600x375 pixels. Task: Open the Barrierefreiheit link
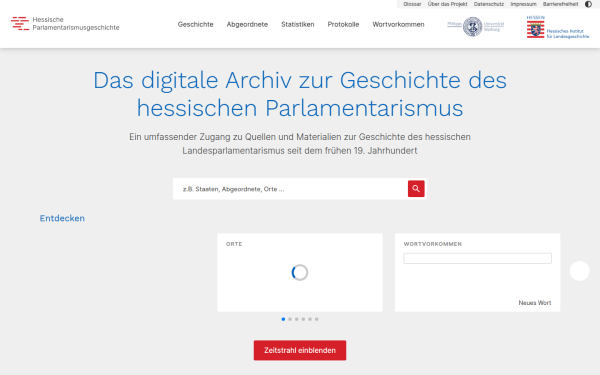coord(561,4)
